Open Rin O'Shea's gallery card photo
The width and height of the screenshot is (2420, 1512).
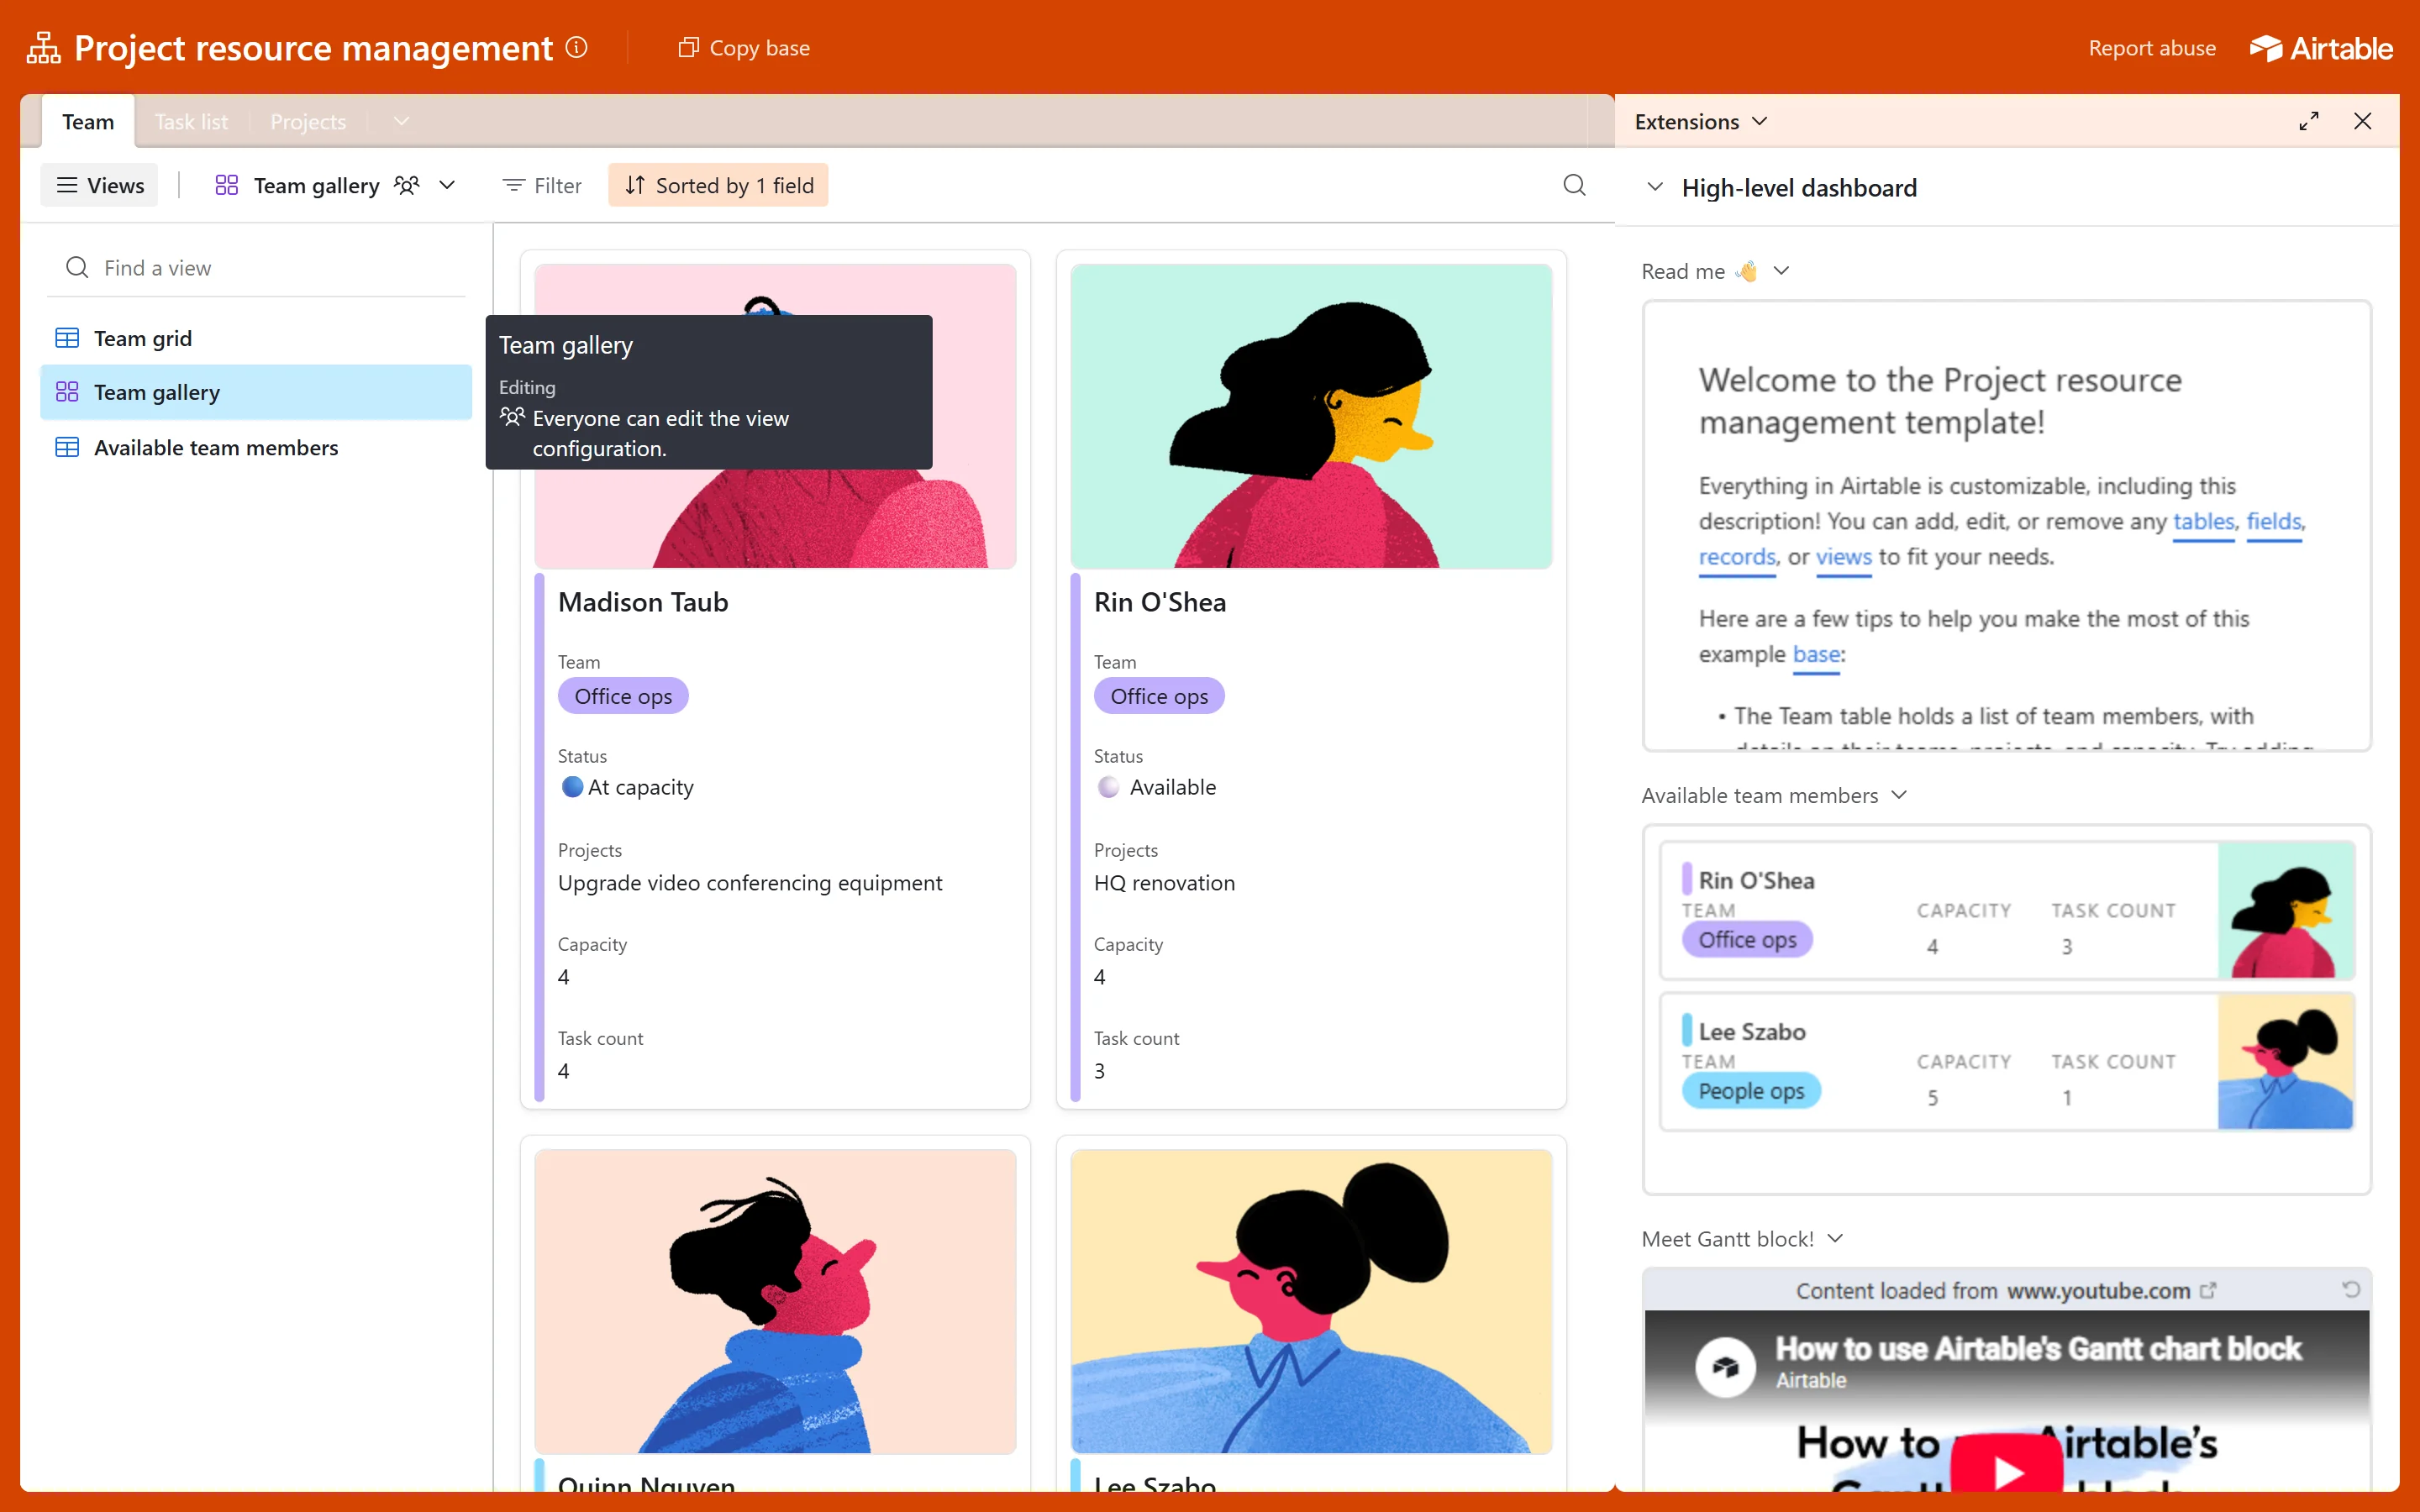click(1311, 416)
